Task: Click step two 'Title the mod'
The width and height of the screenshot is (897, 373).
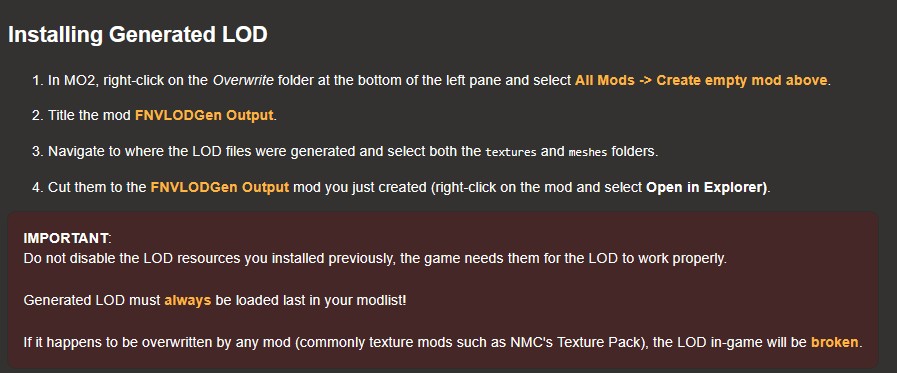Action: [x=154, y=115]
